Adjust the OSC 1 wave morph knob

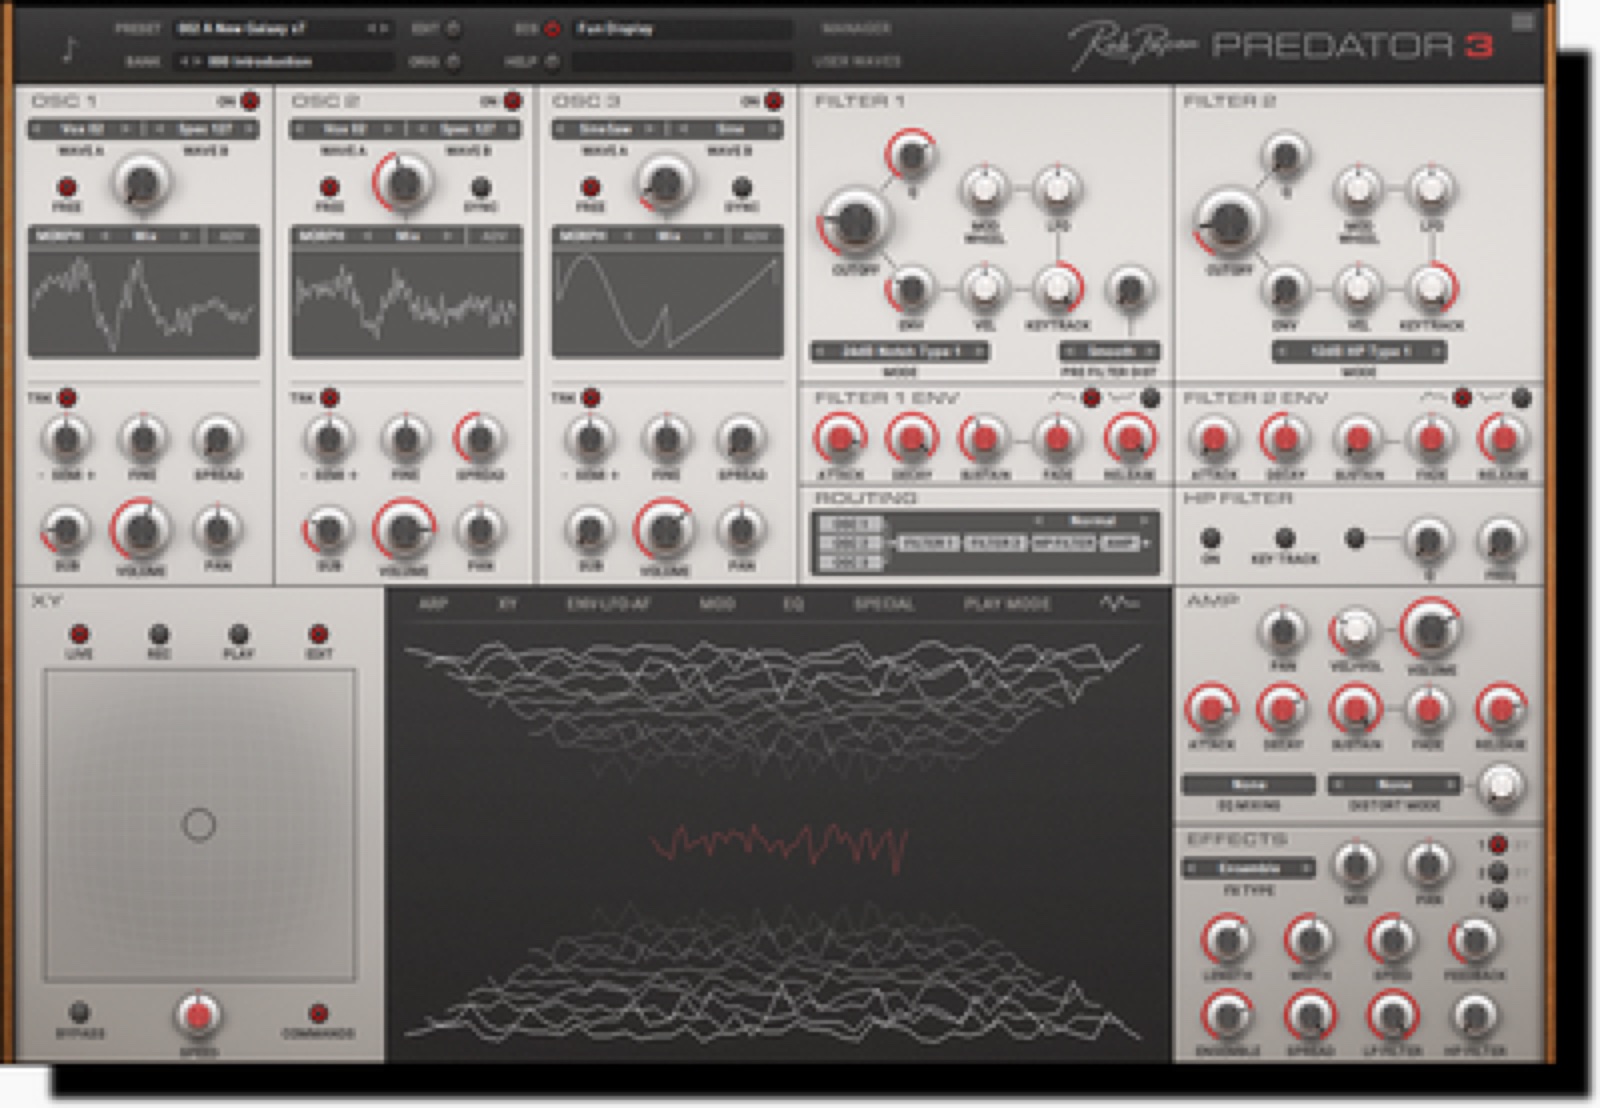point(142,183)
